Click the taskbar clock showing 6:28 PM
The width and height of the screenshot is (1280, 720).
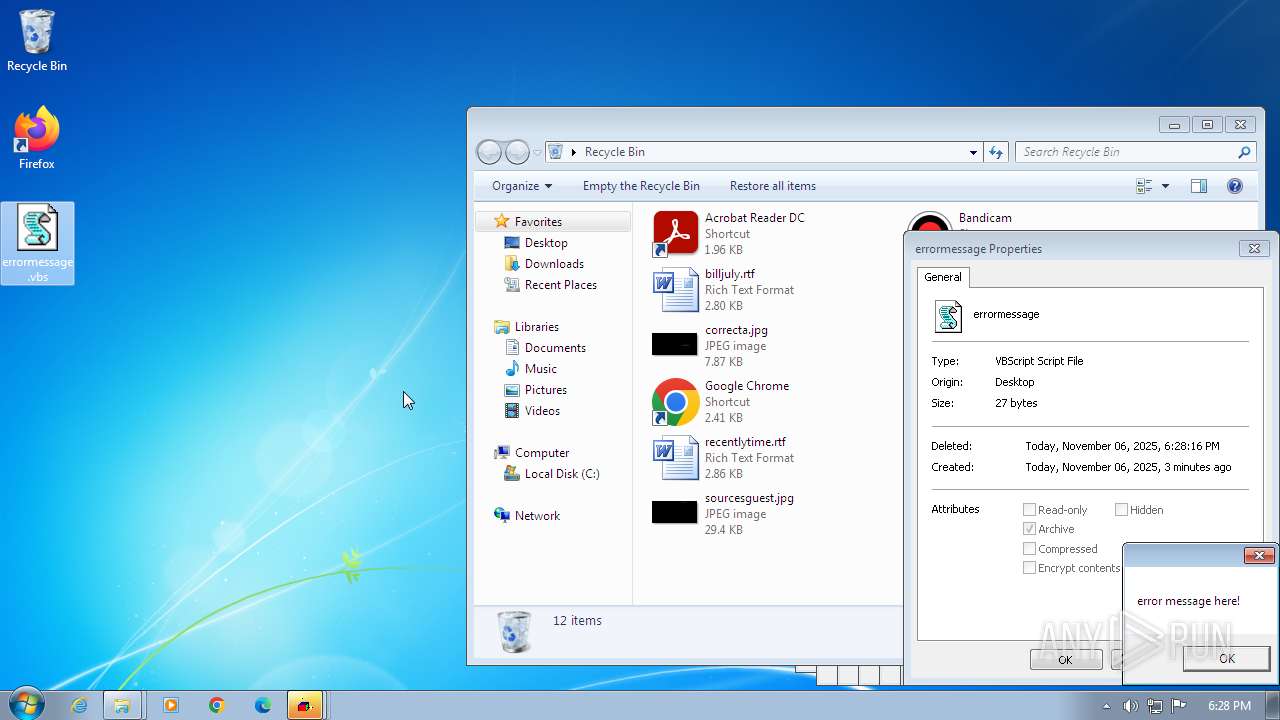coord(1229,706)
